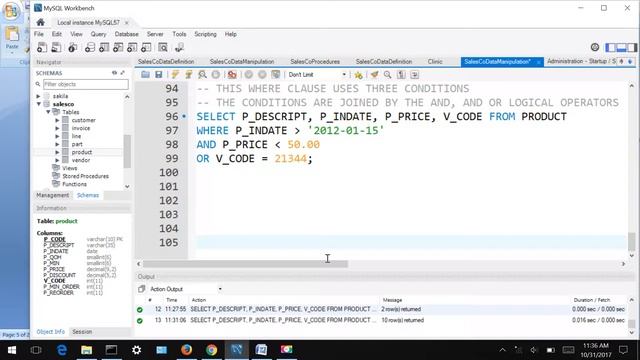Create a new SQL tab for queries
Image resolution: width=640 pixels, height=360 pixels.
click(42, 47)
